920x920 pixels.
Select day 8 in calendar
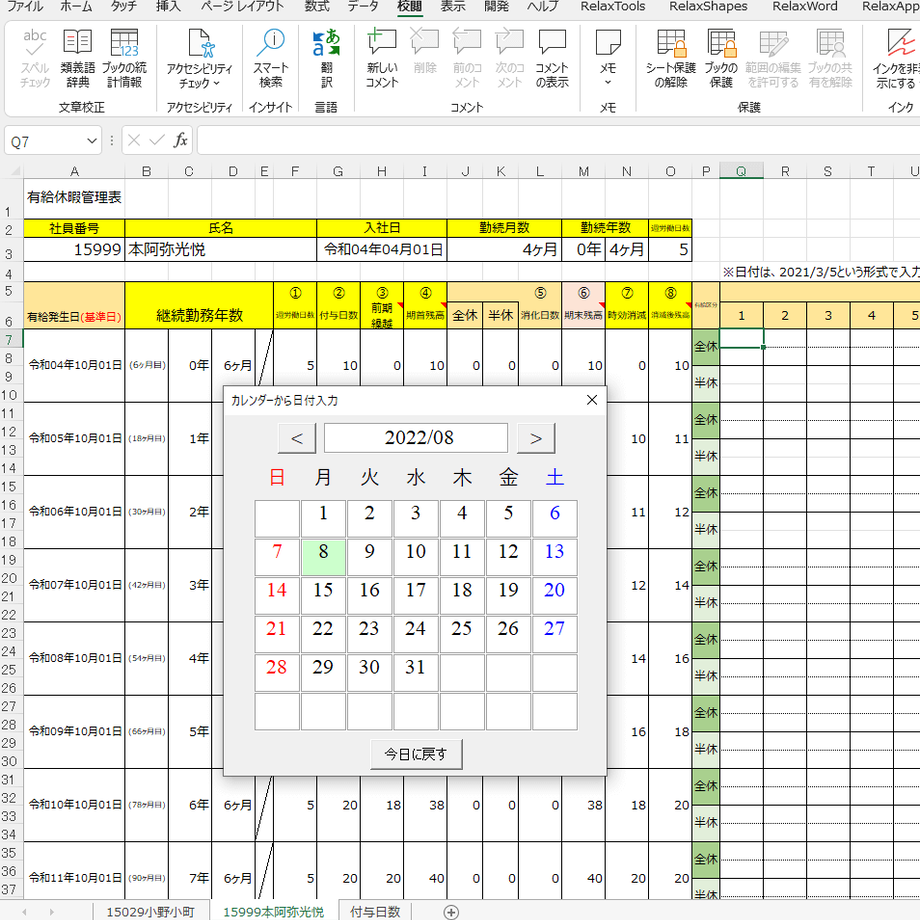(x=323, y=556)
